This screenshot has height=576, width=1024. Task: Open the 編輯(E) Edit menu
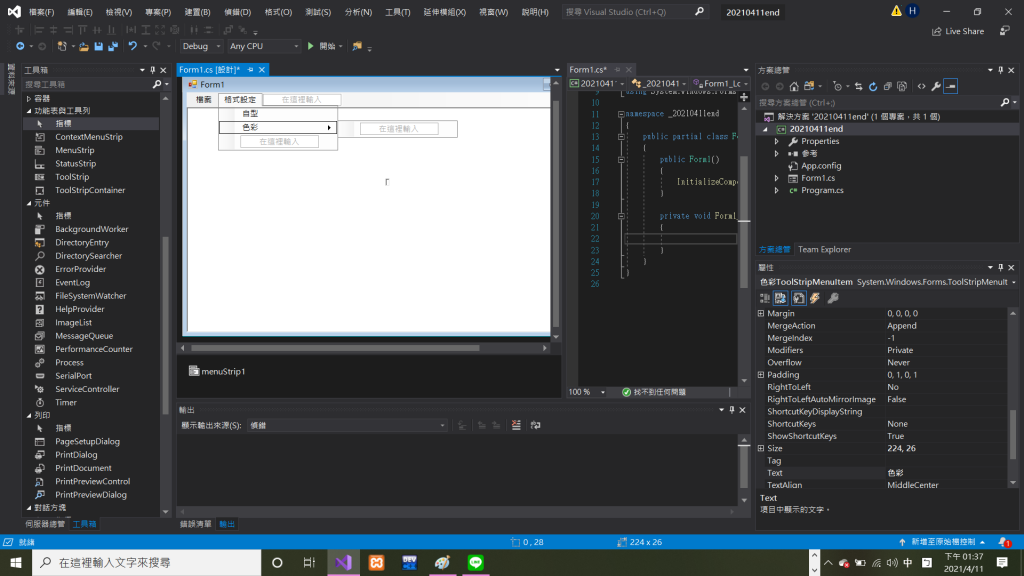[x=80, y=12]
